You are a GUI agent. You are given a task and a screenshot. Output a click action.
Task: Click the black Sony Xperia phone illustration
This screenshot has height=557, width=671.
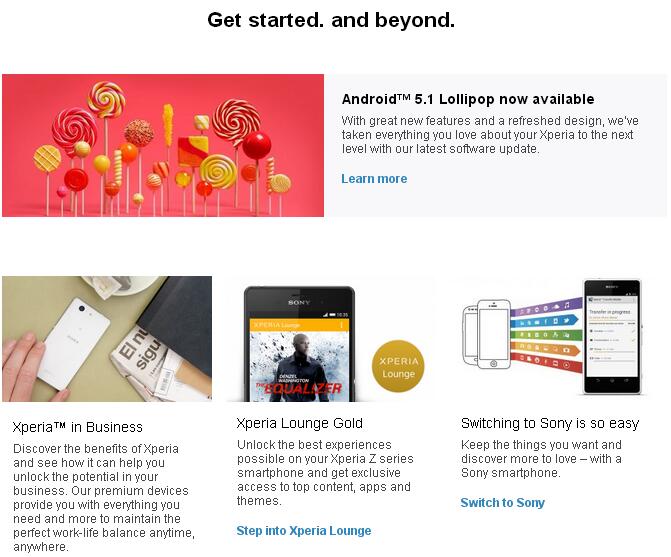click(x=612, y=336)
